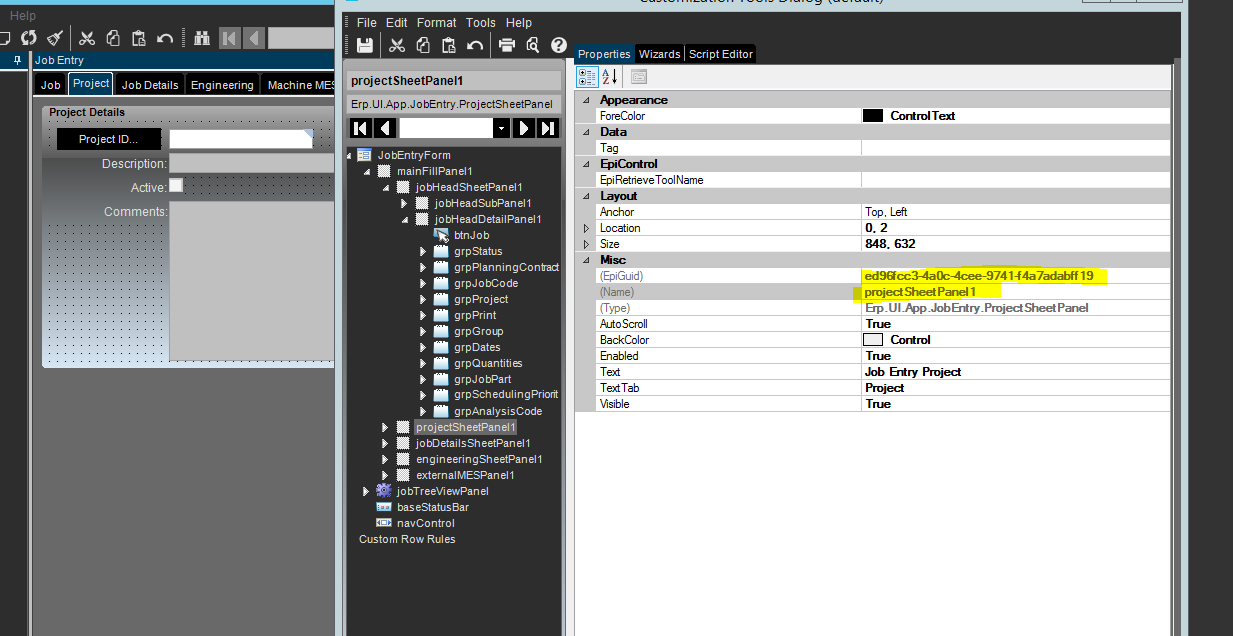Open the Job Details tab in Job Entry

[x=150, y=85]
